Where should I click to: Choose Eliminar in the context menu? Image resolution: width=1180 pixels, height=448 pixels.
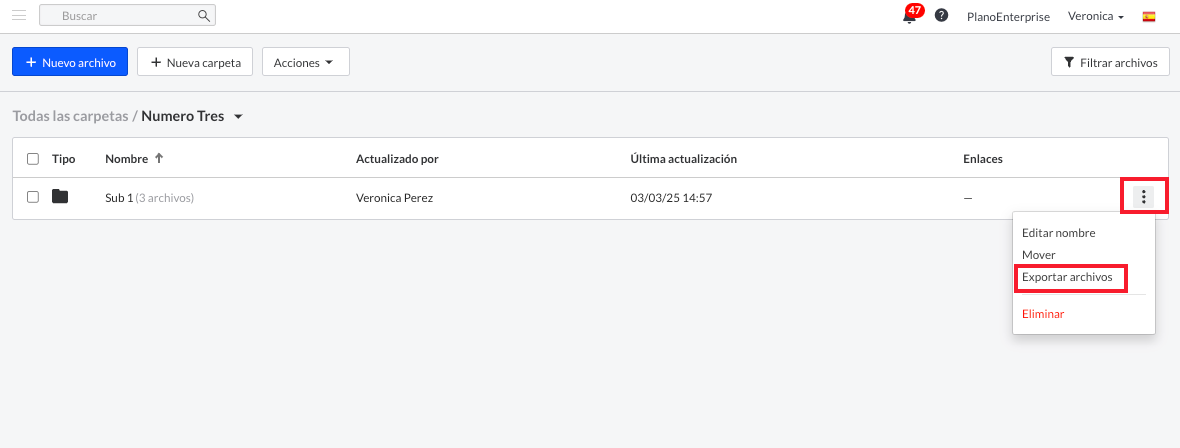point(1043,313)
